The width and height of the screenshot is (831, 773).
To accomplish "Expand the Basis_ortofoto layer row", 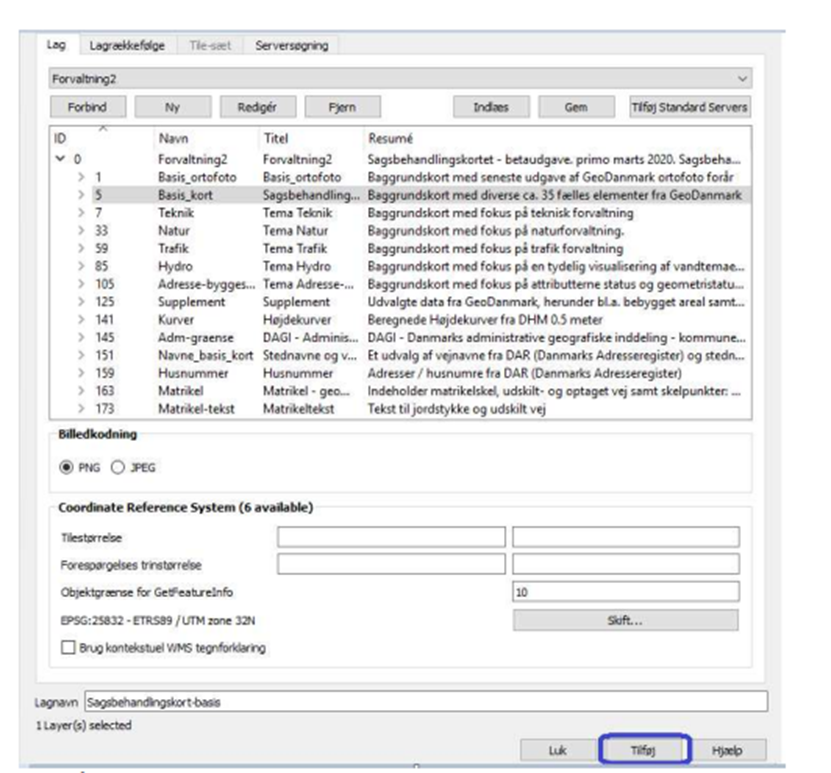I will [81, 177].
